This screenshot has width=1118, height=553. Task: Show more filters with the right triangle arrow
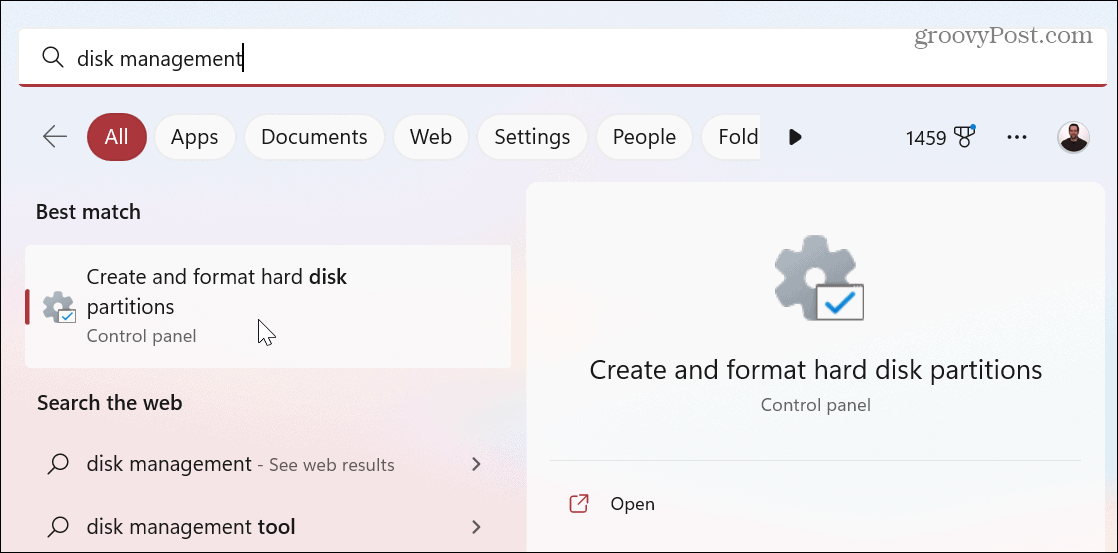pos(796,137)
